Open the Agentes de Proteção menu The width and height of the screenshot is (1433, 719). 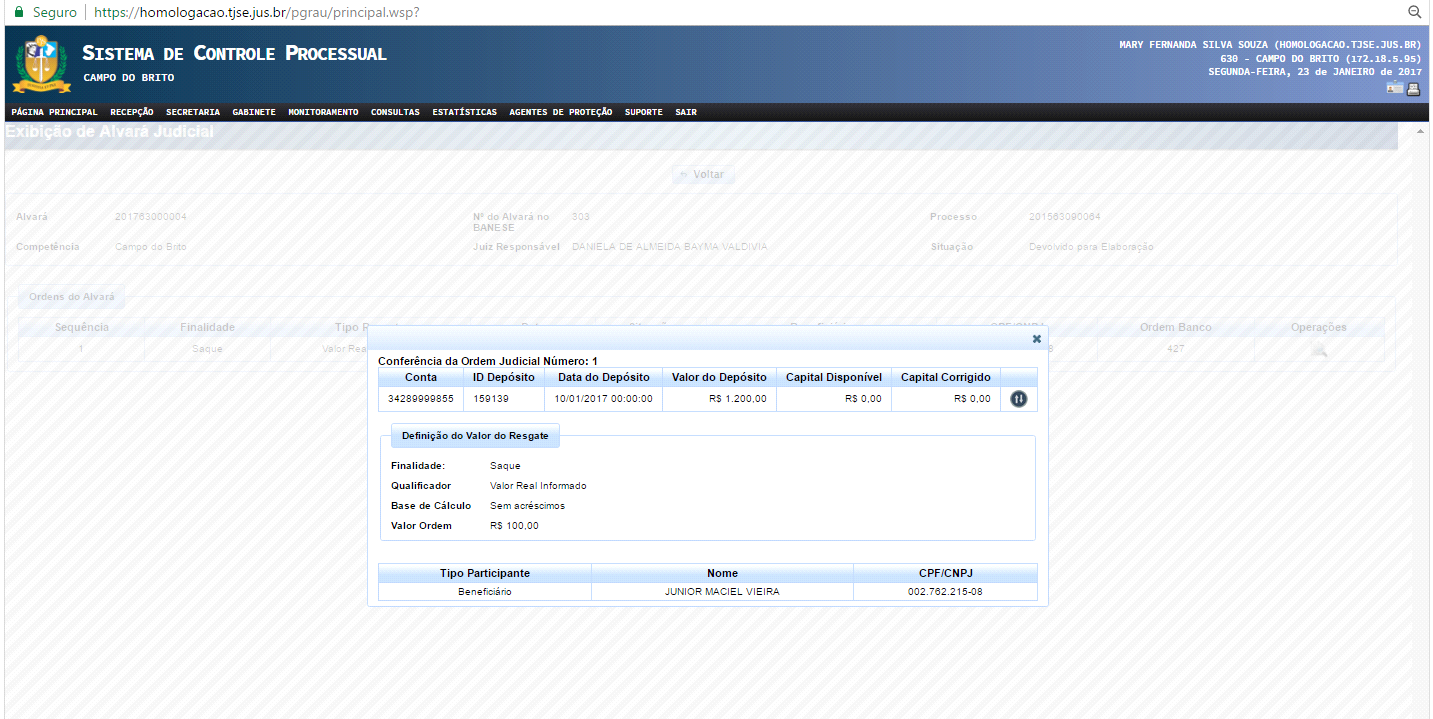(x=560, y=112)
